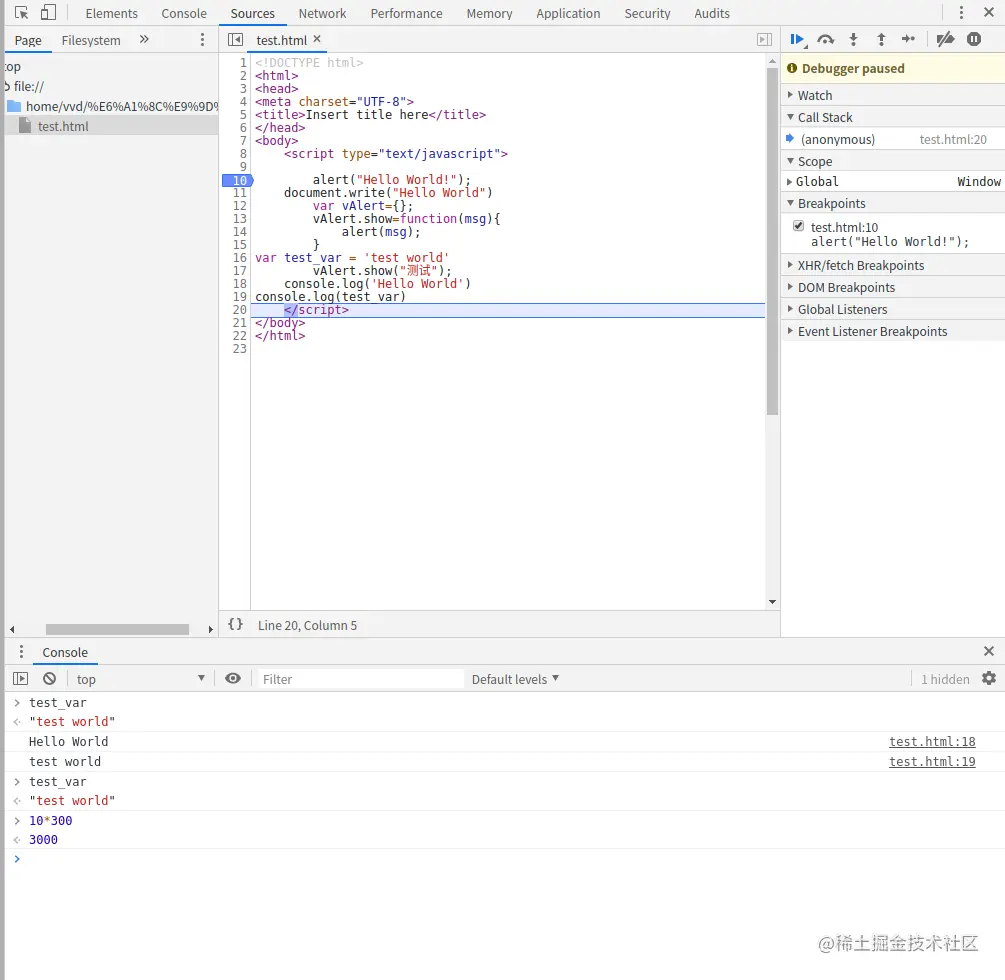Resume script execution

(x=797, y=40)
